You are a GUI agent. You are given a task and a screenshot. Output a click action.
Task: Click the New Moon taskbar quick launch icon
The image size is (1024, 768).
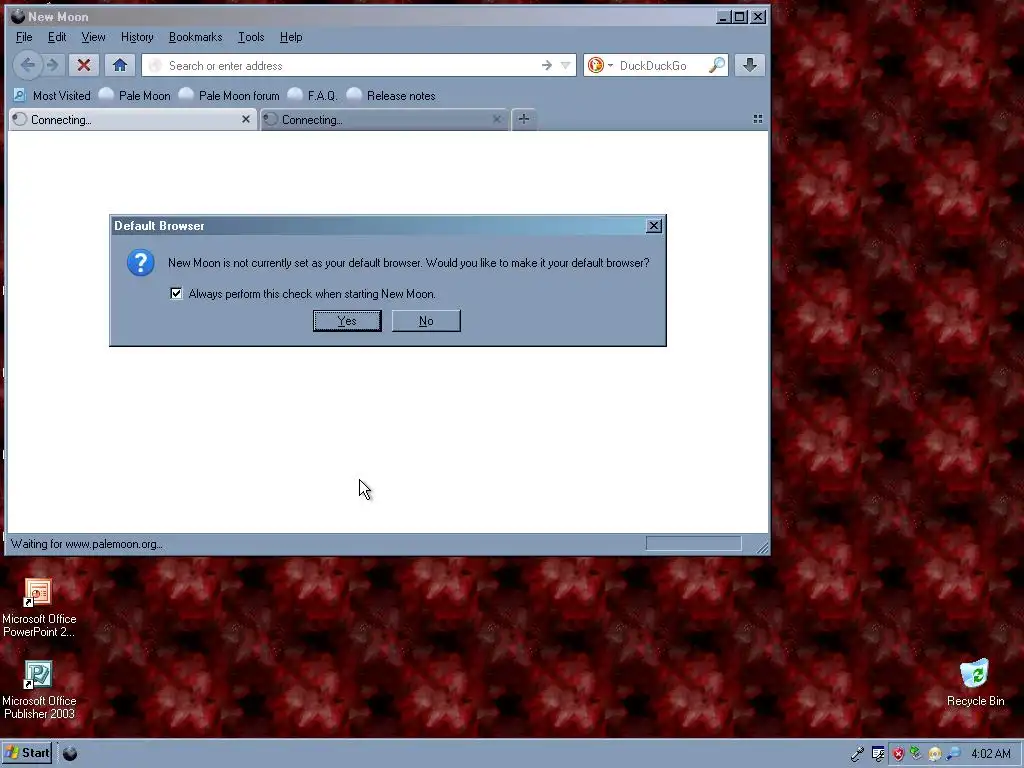[70, 753]
